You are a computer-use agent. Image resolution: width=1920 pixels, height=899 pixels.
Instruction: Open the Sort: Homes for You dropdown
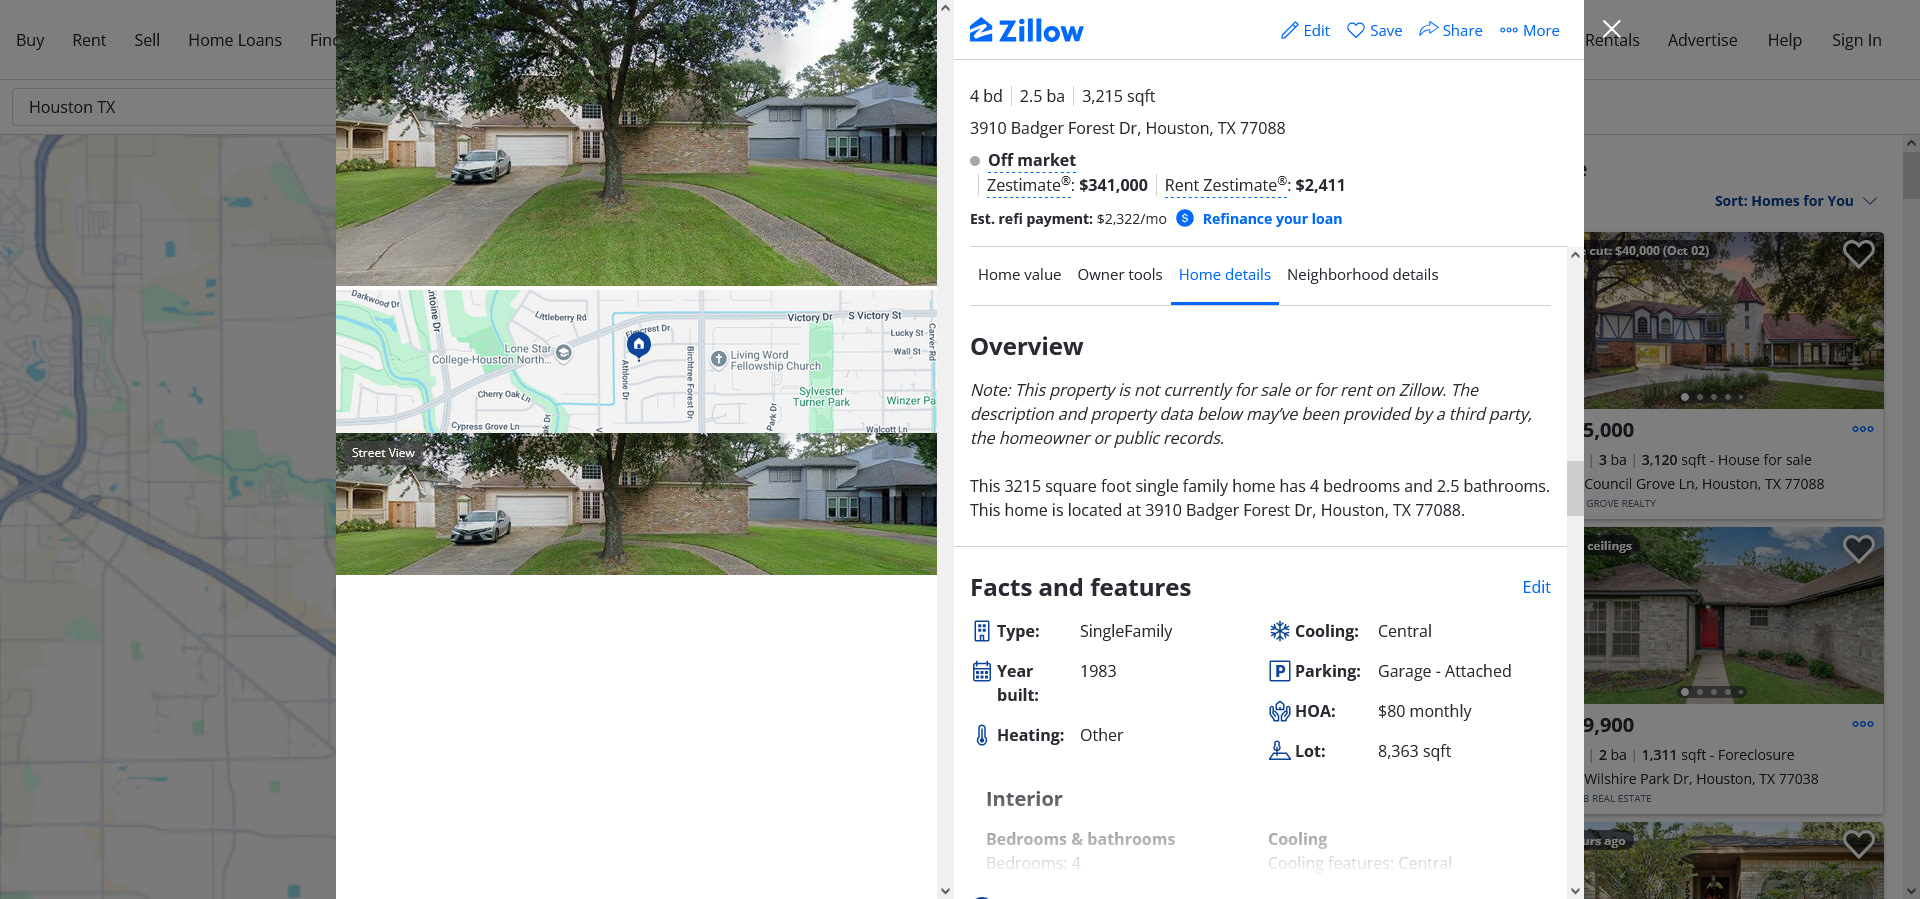pos(1795,201)
